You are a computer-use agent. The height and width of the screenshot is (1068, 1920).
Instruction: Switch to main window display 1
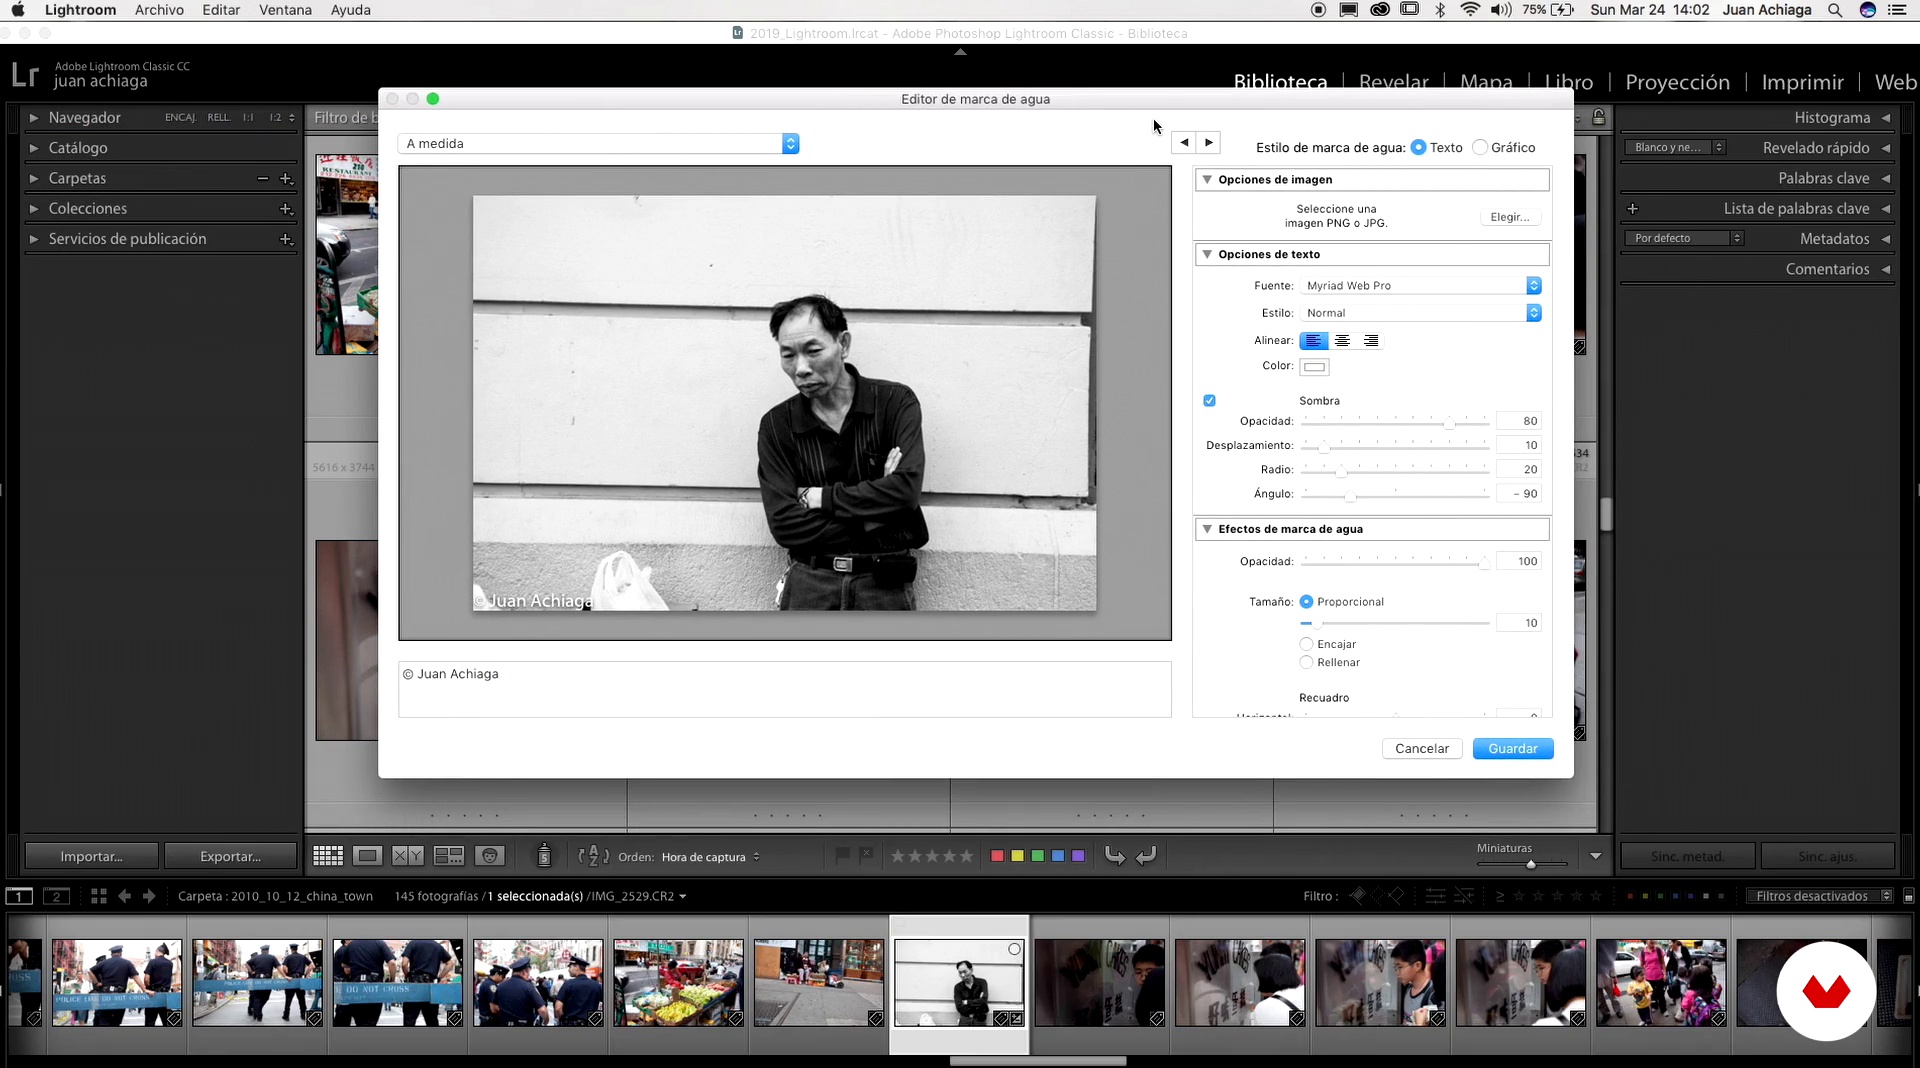(x=19, y=896)
